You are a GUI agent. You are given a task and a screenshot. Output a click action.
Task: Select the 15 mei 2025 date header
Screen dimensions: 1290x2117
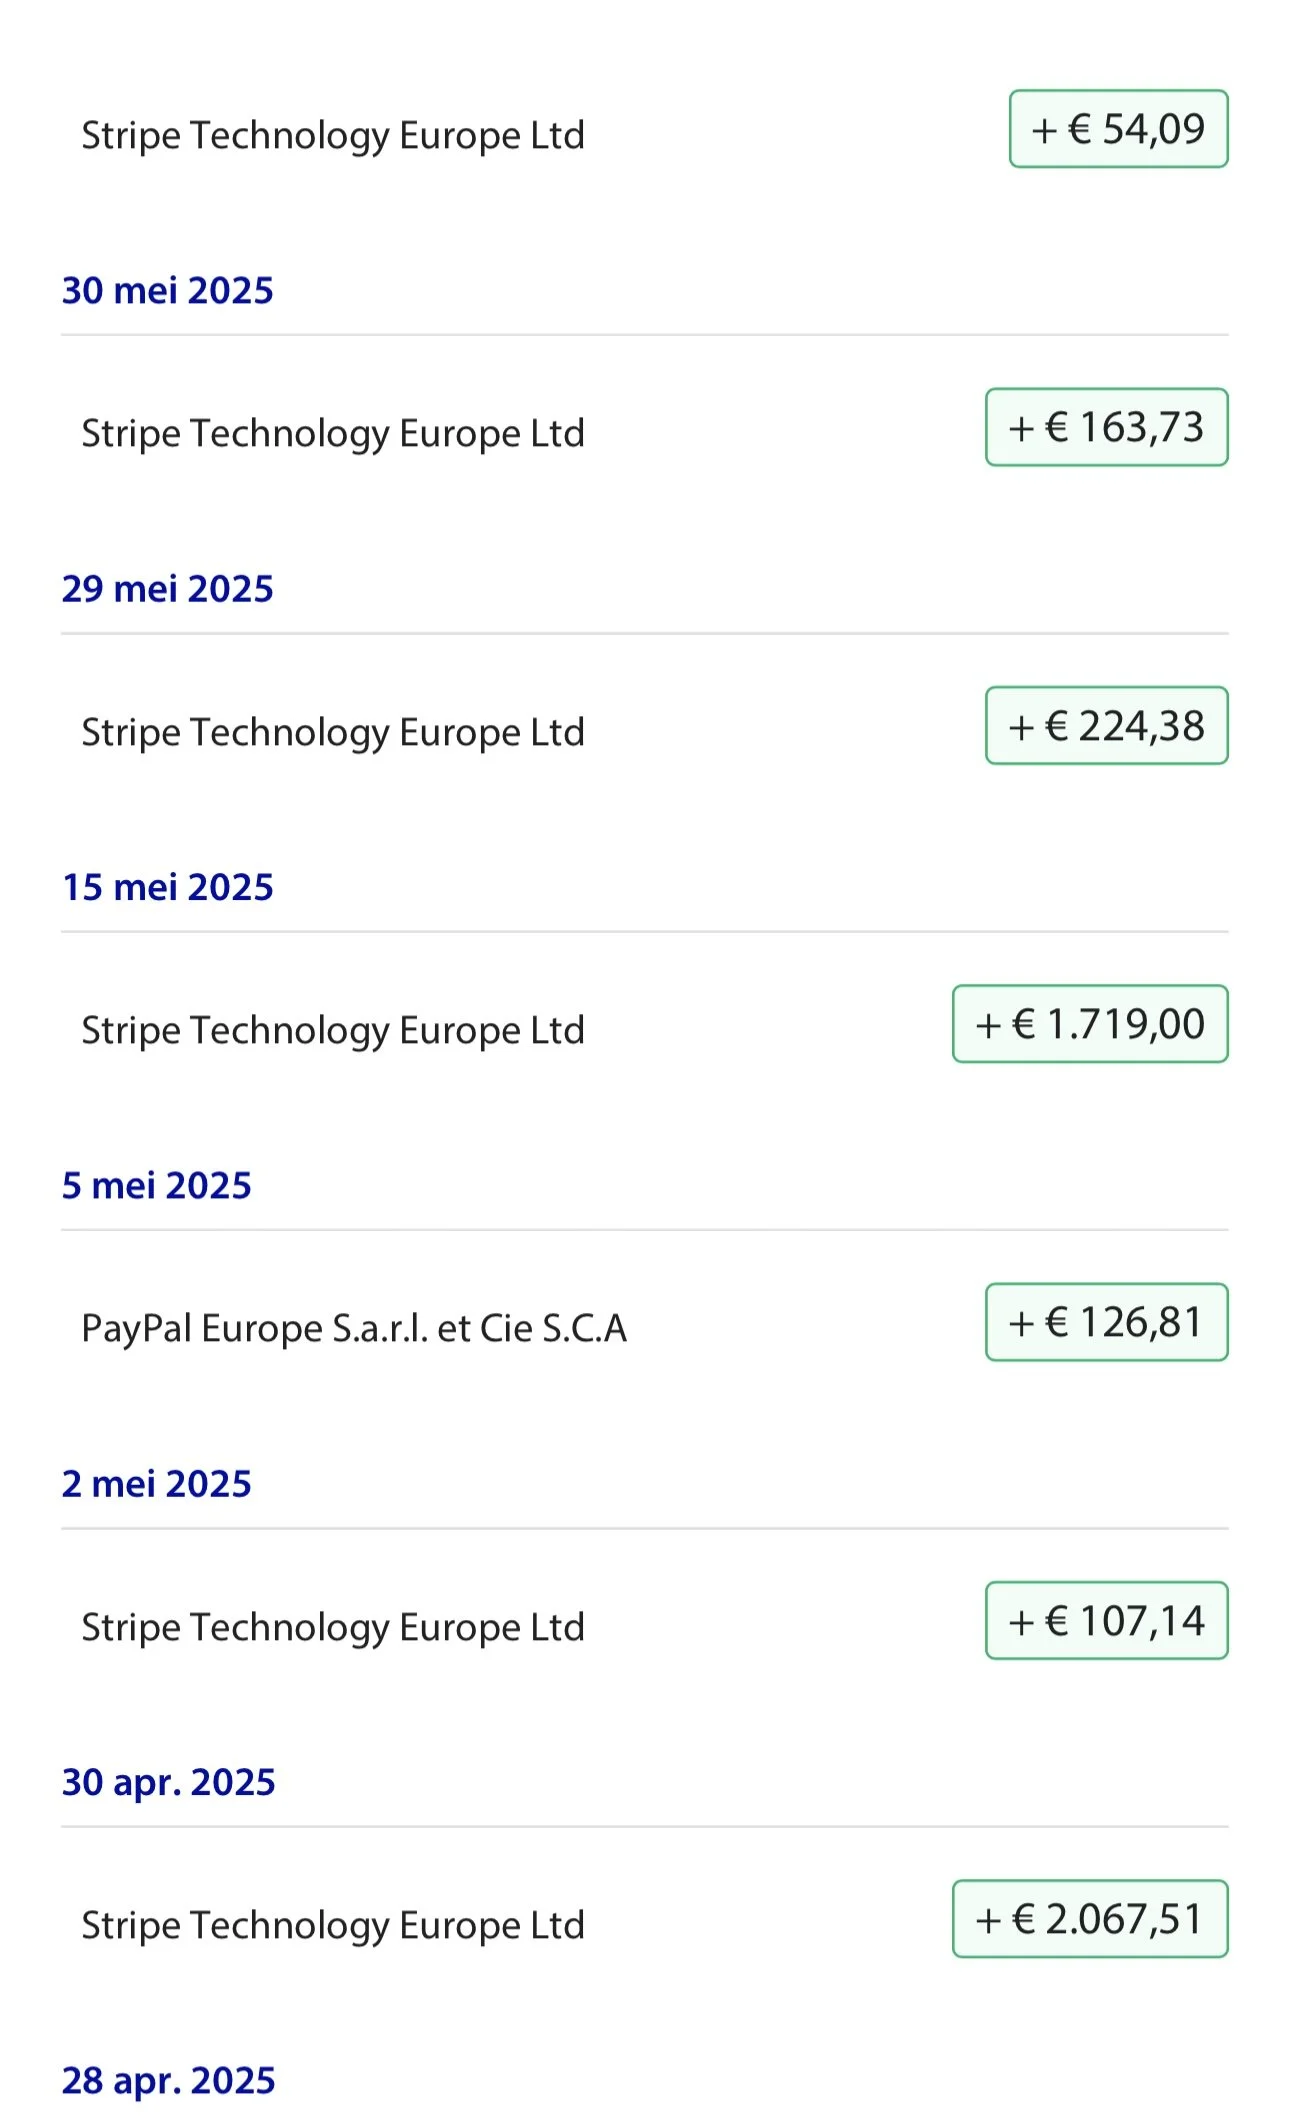(x=167, y=887)
